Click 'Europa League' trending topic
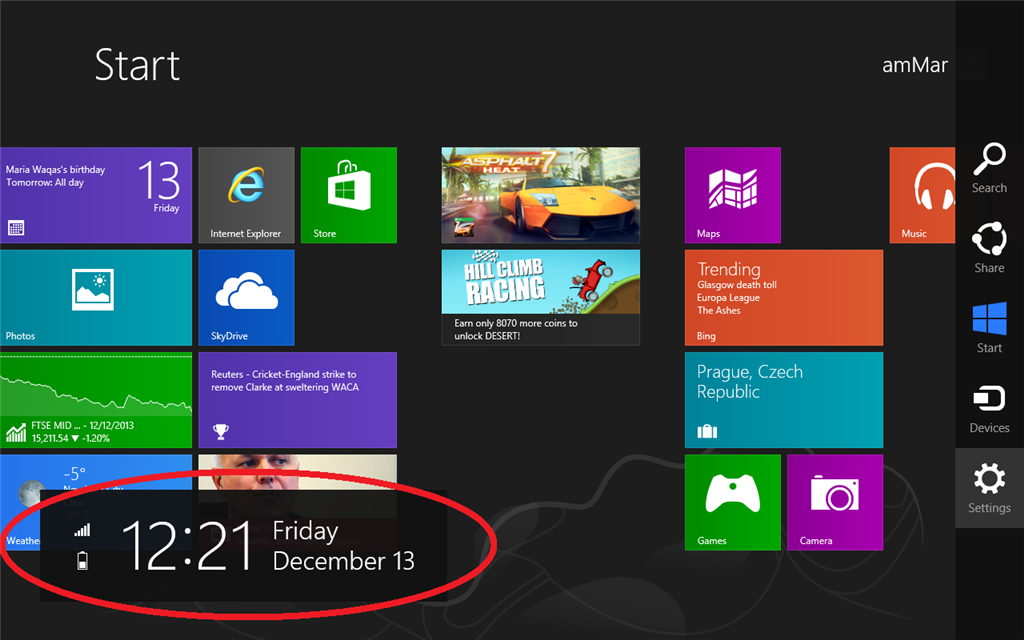Screen dimensions: 1024x640 728,297
